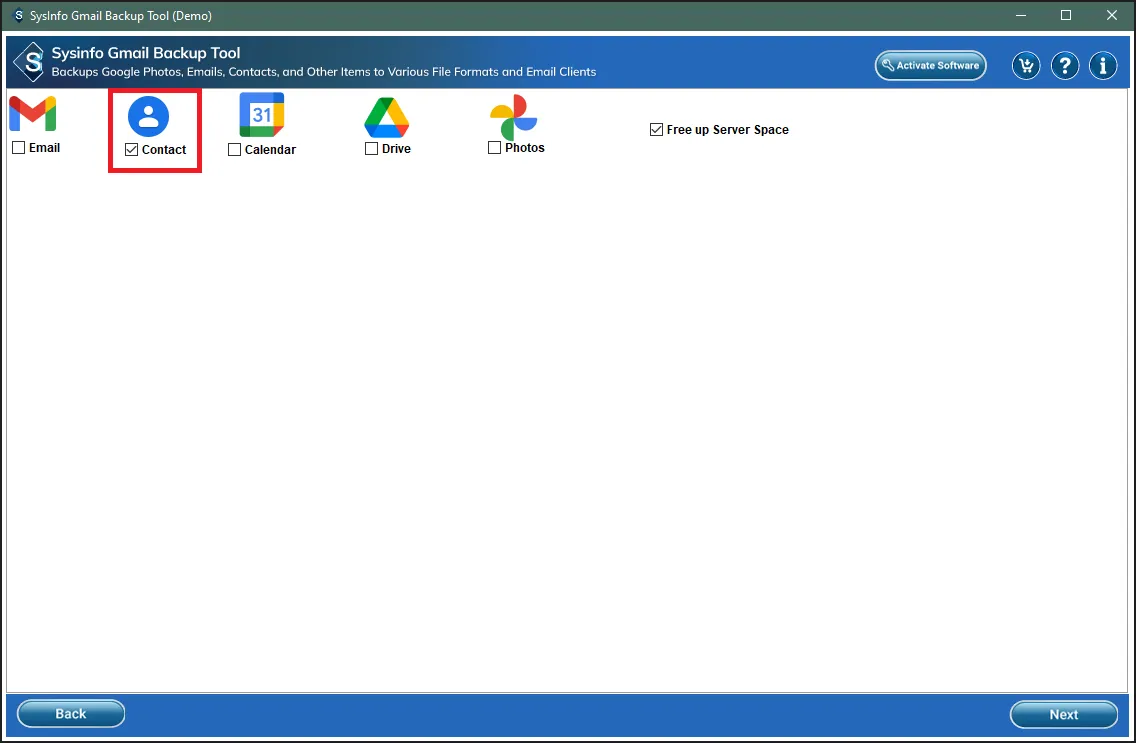Click the Google Calendar icon
Screen dimensions: 1136x743
click(262, 114)
